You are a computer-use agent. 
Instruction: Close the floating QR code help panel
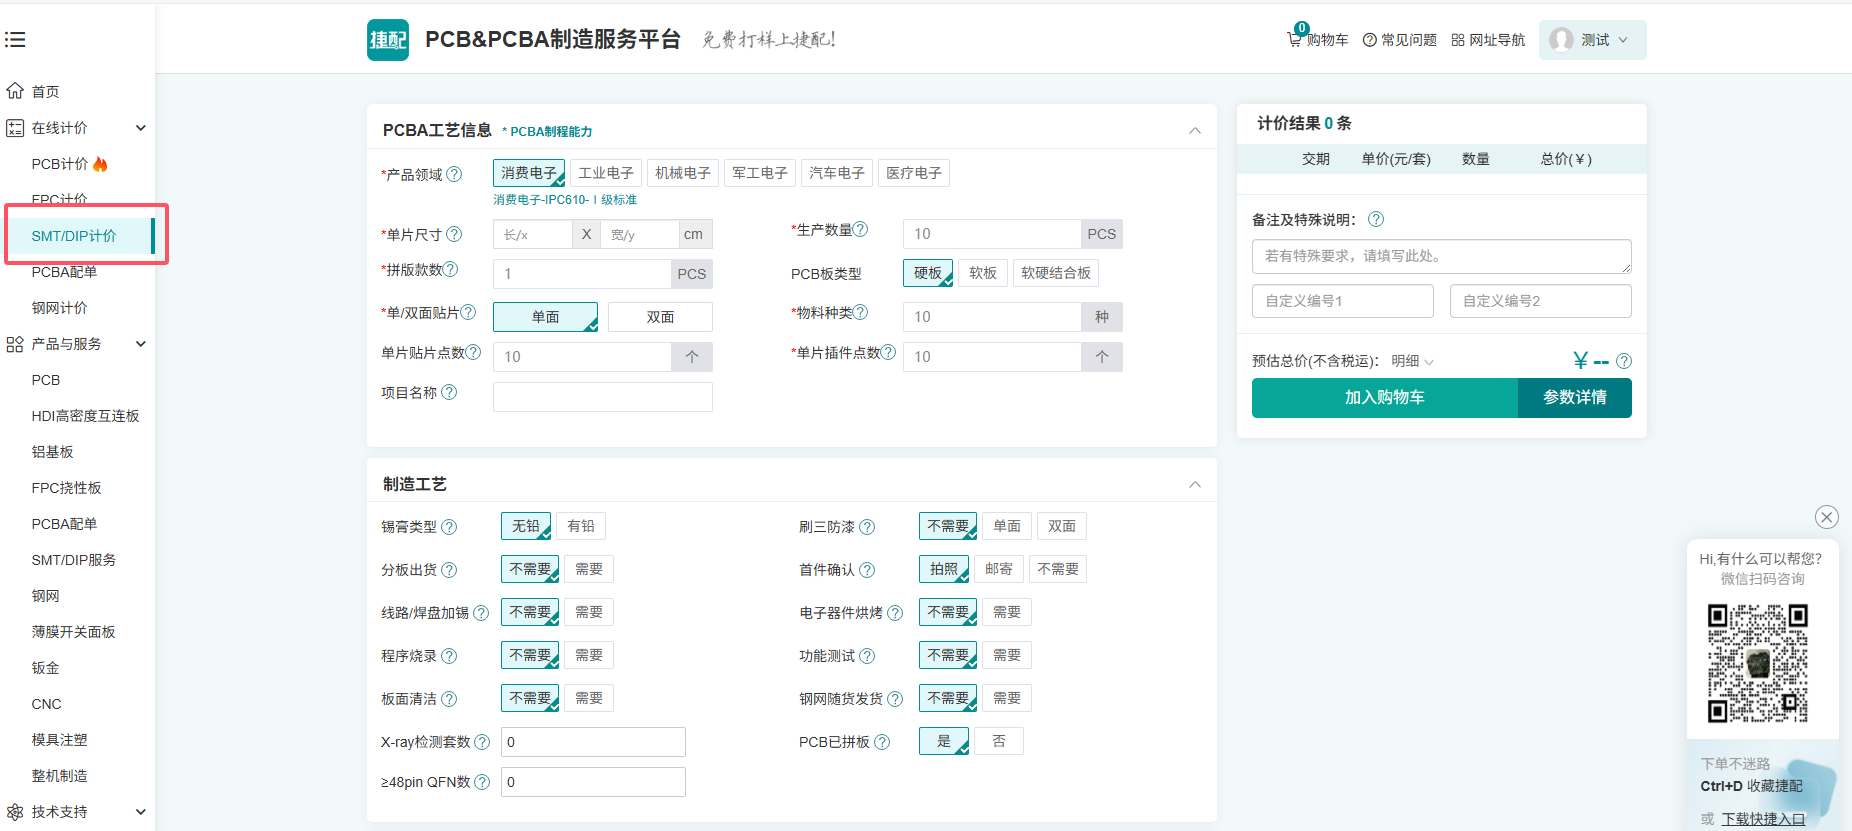[x=1826, y=517]
